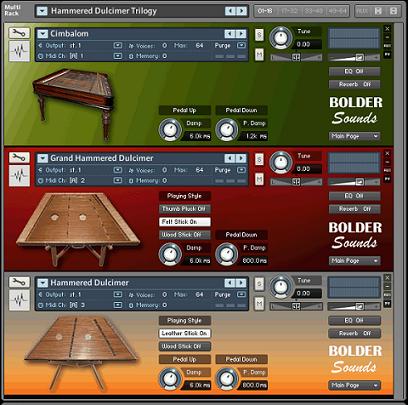Image resolution: width=408 pixels, height=405 pixels.
Task: Adjust Cimbalom pan slider
Action: (x=296, y=57)
